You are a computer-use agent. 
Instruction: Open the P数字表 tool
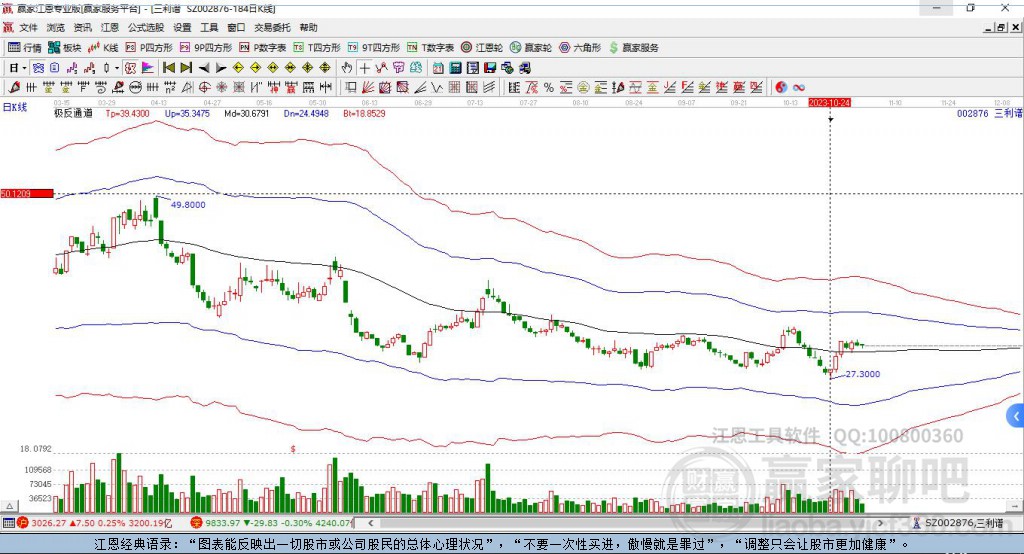(x=263, y=48)
